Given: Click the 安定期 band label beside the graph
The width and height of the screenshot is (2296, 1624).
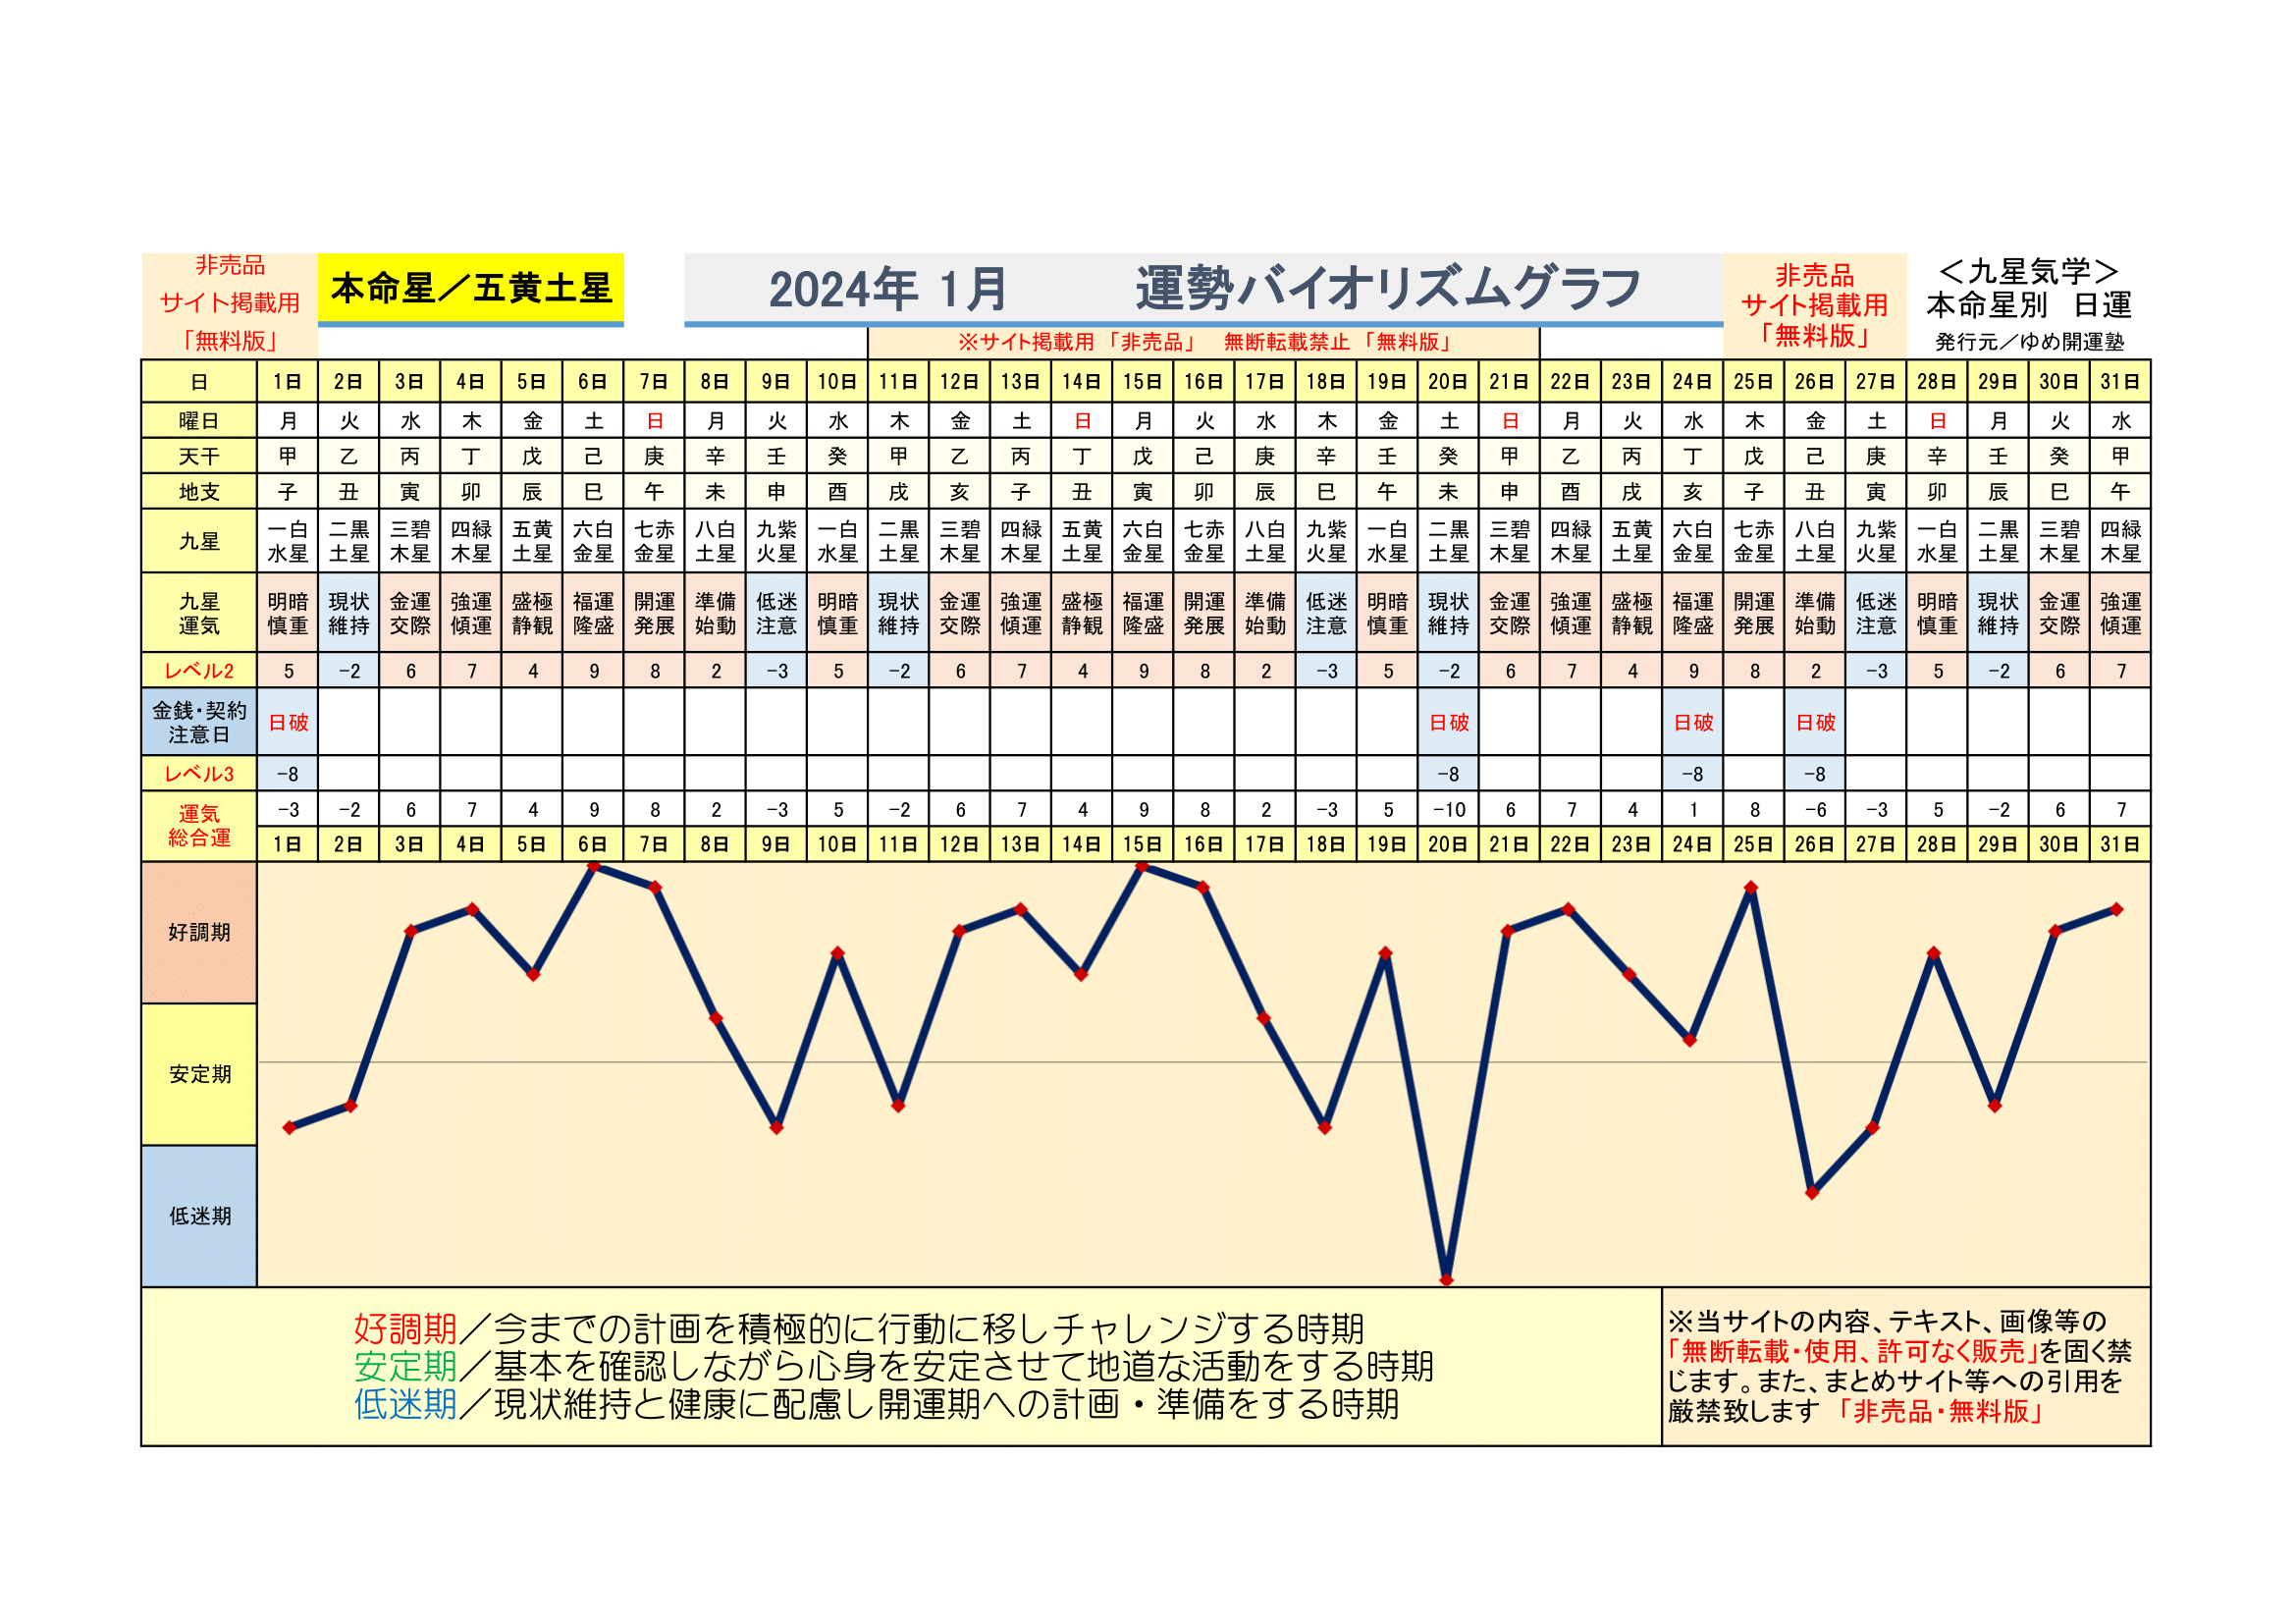Looking at the screenshot, I should pyautogui.click(x=199, y=1074).
